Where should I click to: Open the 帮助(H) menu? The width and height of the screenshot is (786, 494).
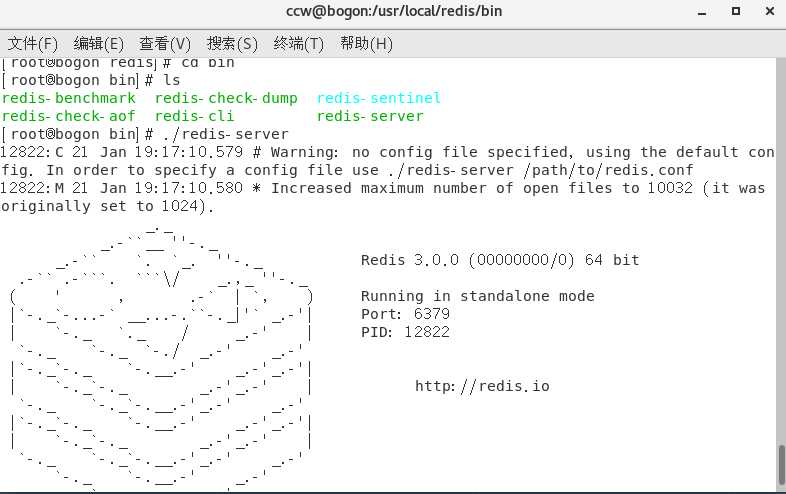pos(366,44)
